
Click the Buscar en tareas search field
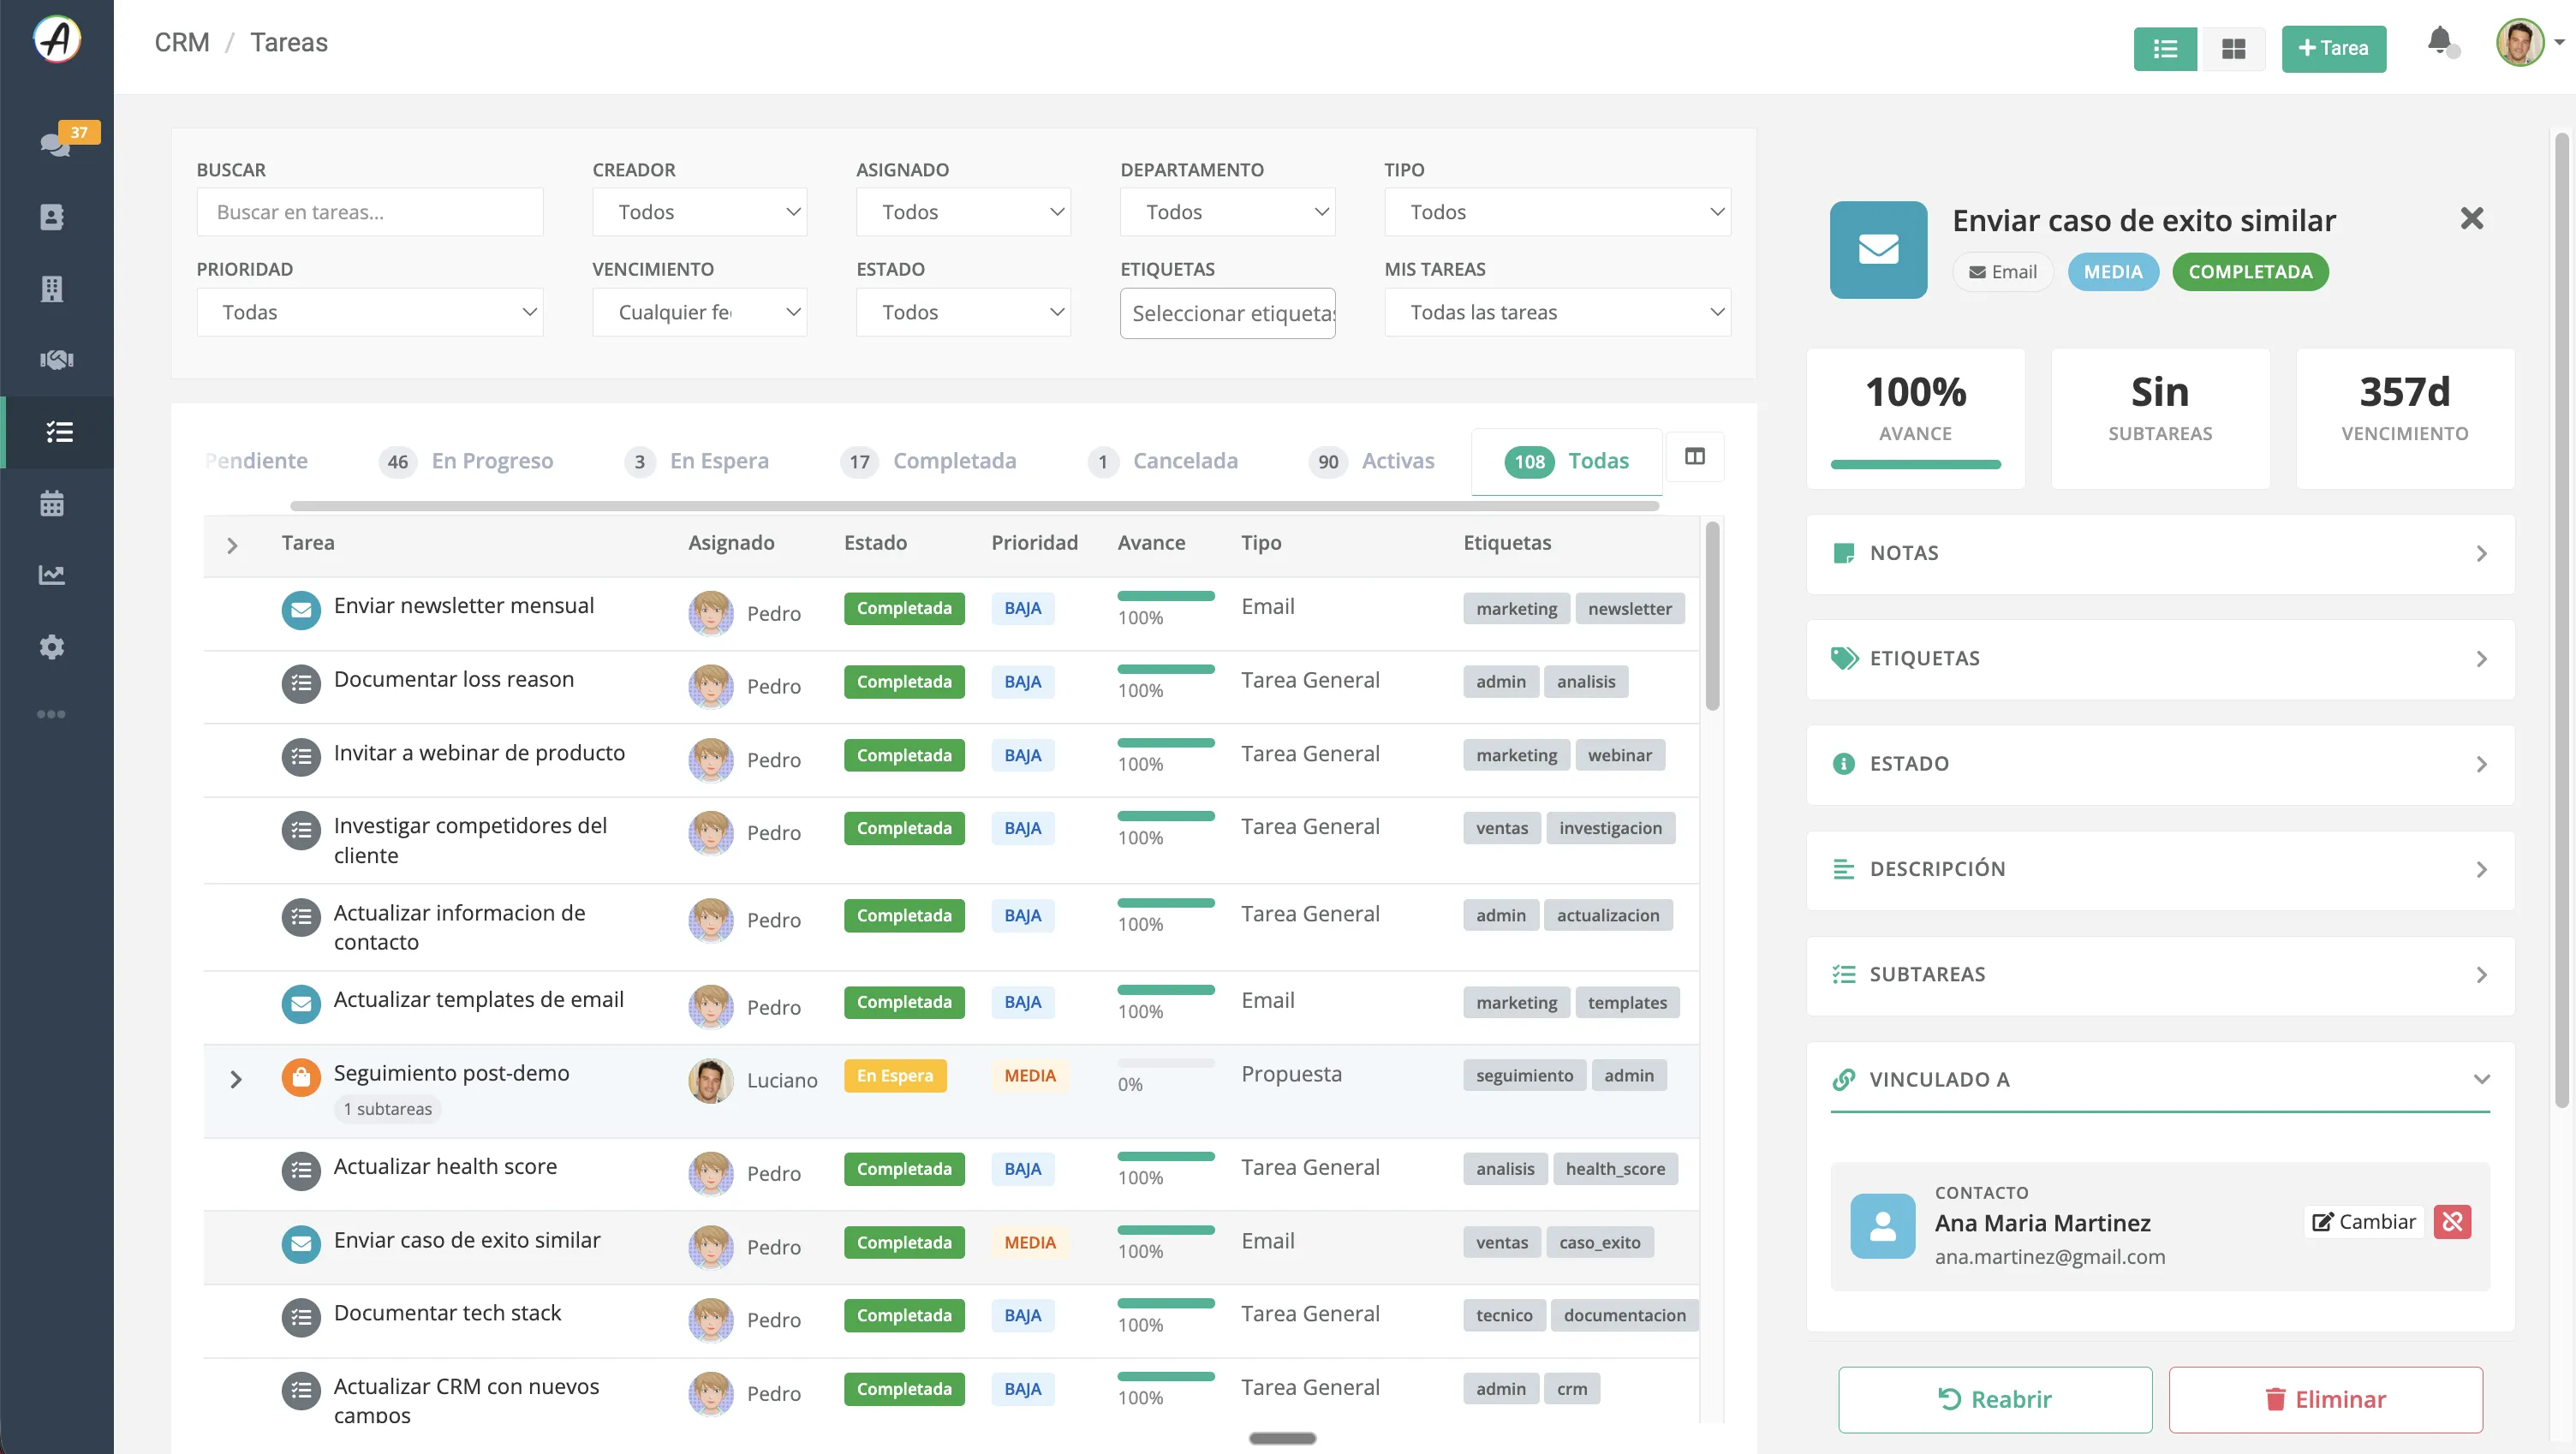[370, 212]
